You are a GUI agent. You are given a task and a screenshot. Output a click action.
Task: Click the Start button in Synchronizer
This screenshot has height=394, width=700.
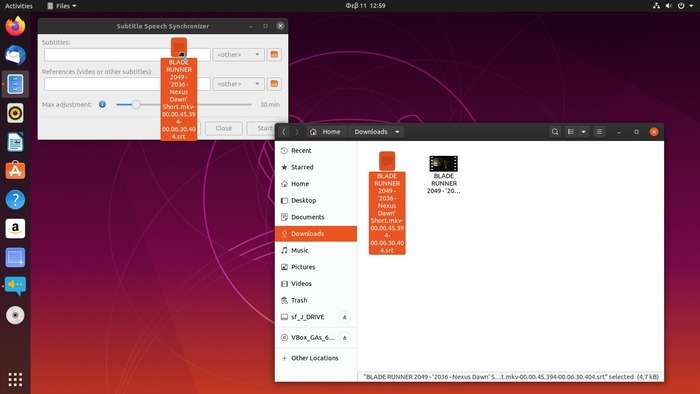(265, 128)
